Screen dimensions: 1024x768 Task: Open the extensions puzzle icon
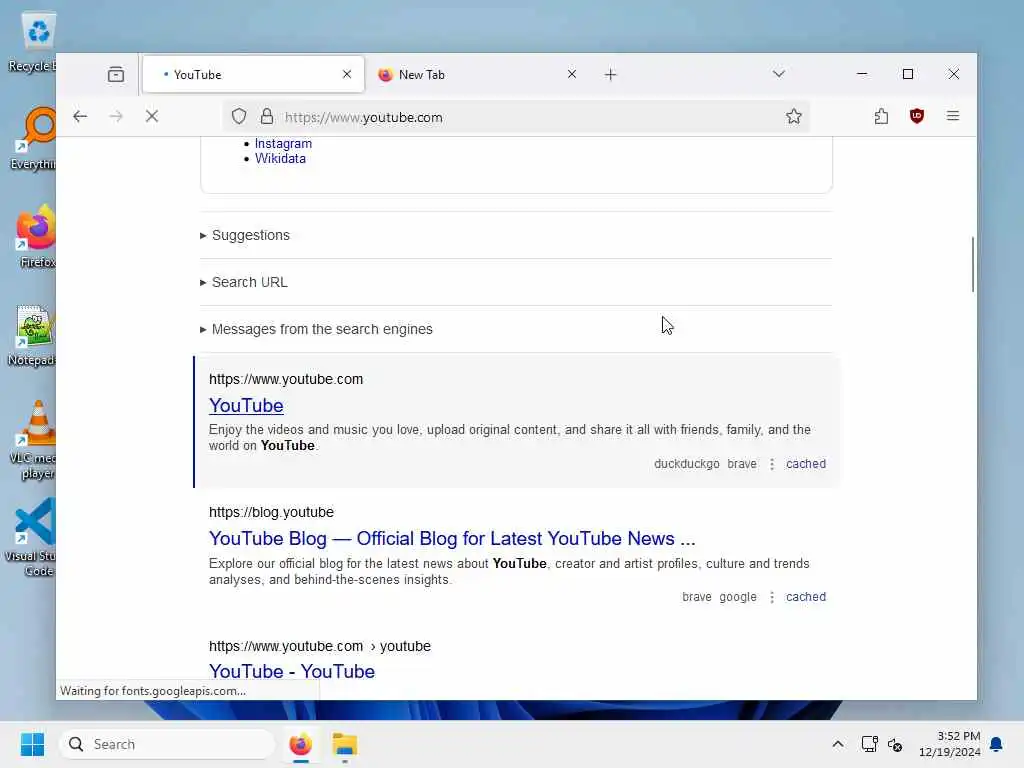[x=881, y=116]
